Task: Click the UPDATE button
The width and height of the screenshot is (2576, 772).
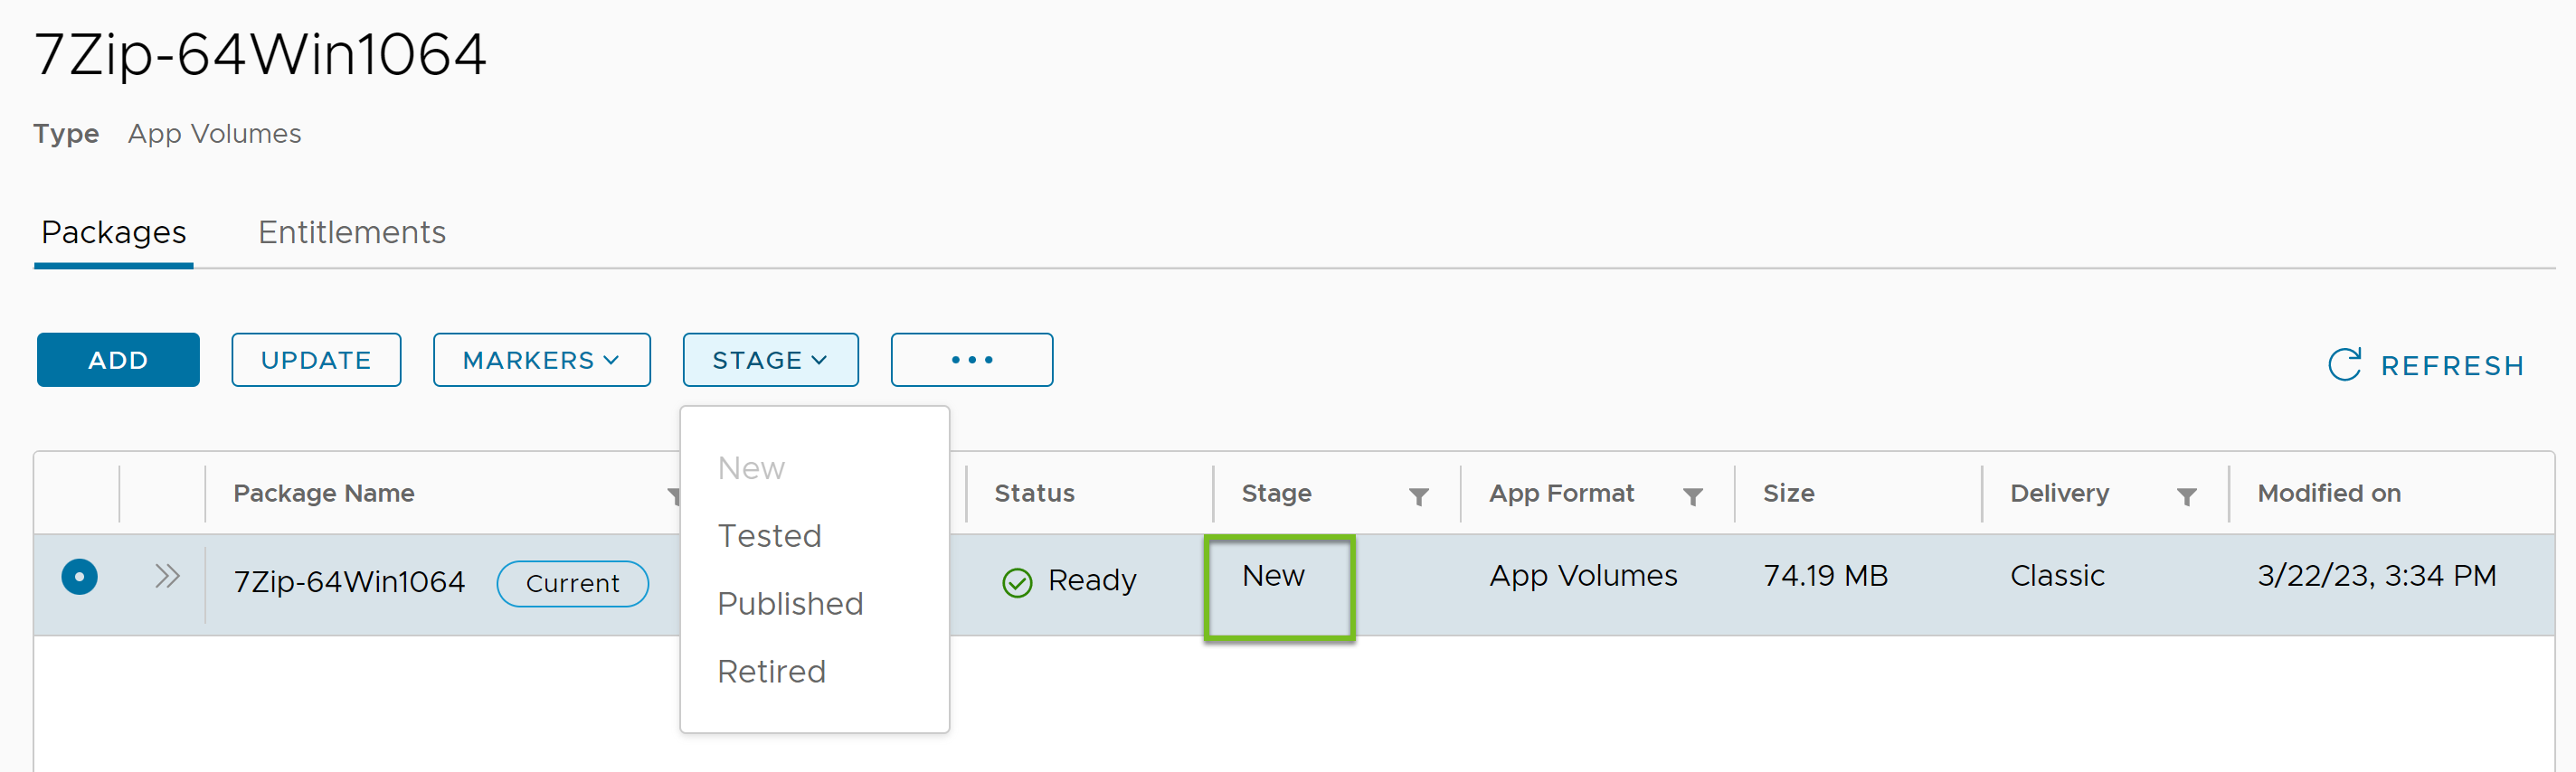Action: tap(316, 360)
